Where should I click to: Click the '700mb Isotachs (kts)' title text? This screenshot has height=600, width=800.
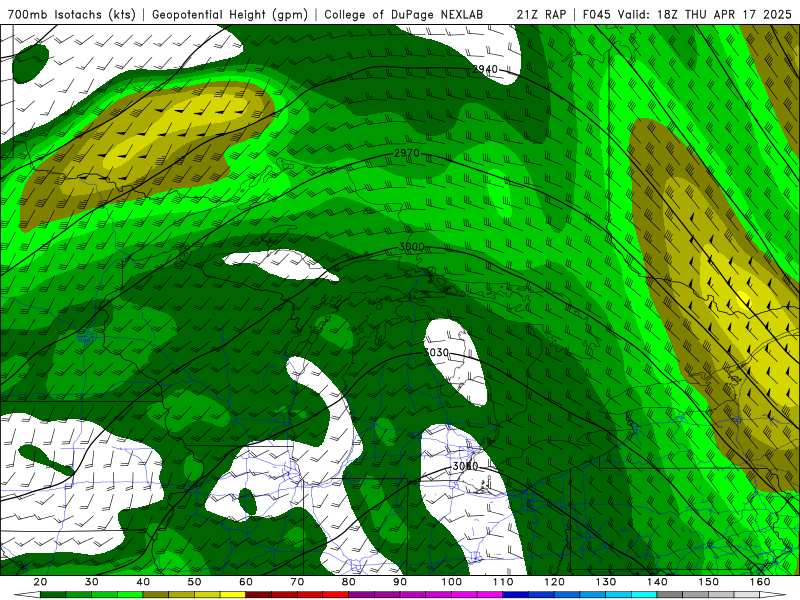point(72,14)
